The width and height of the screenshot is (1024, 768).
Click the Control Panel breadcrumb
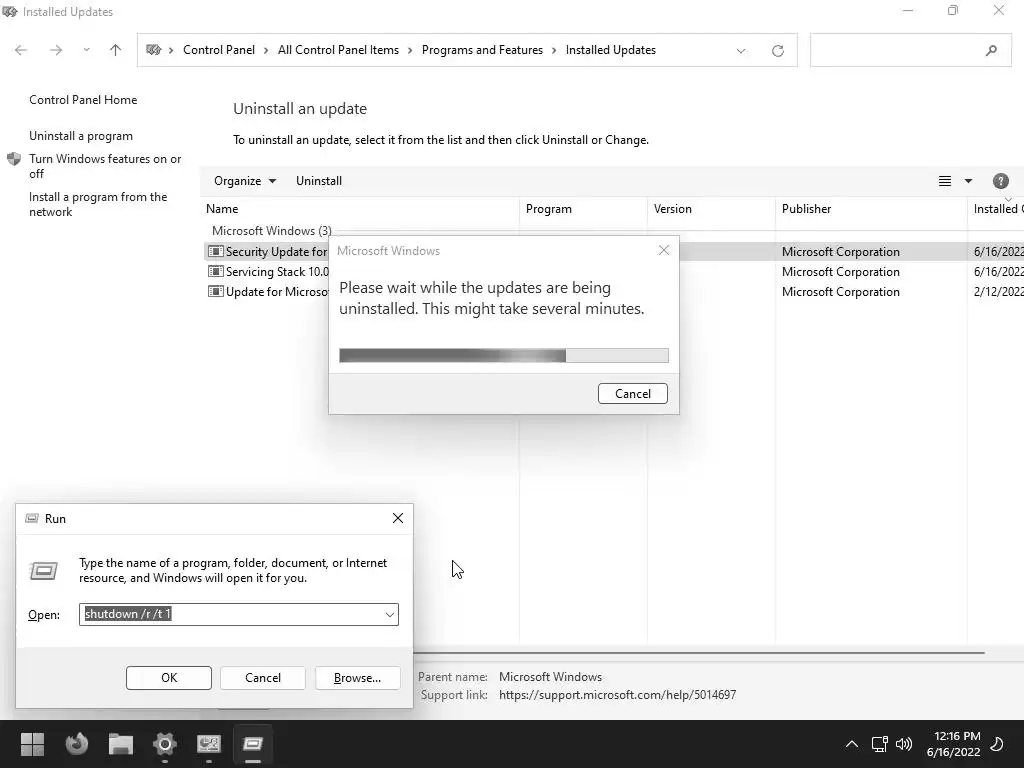point(219,50)
